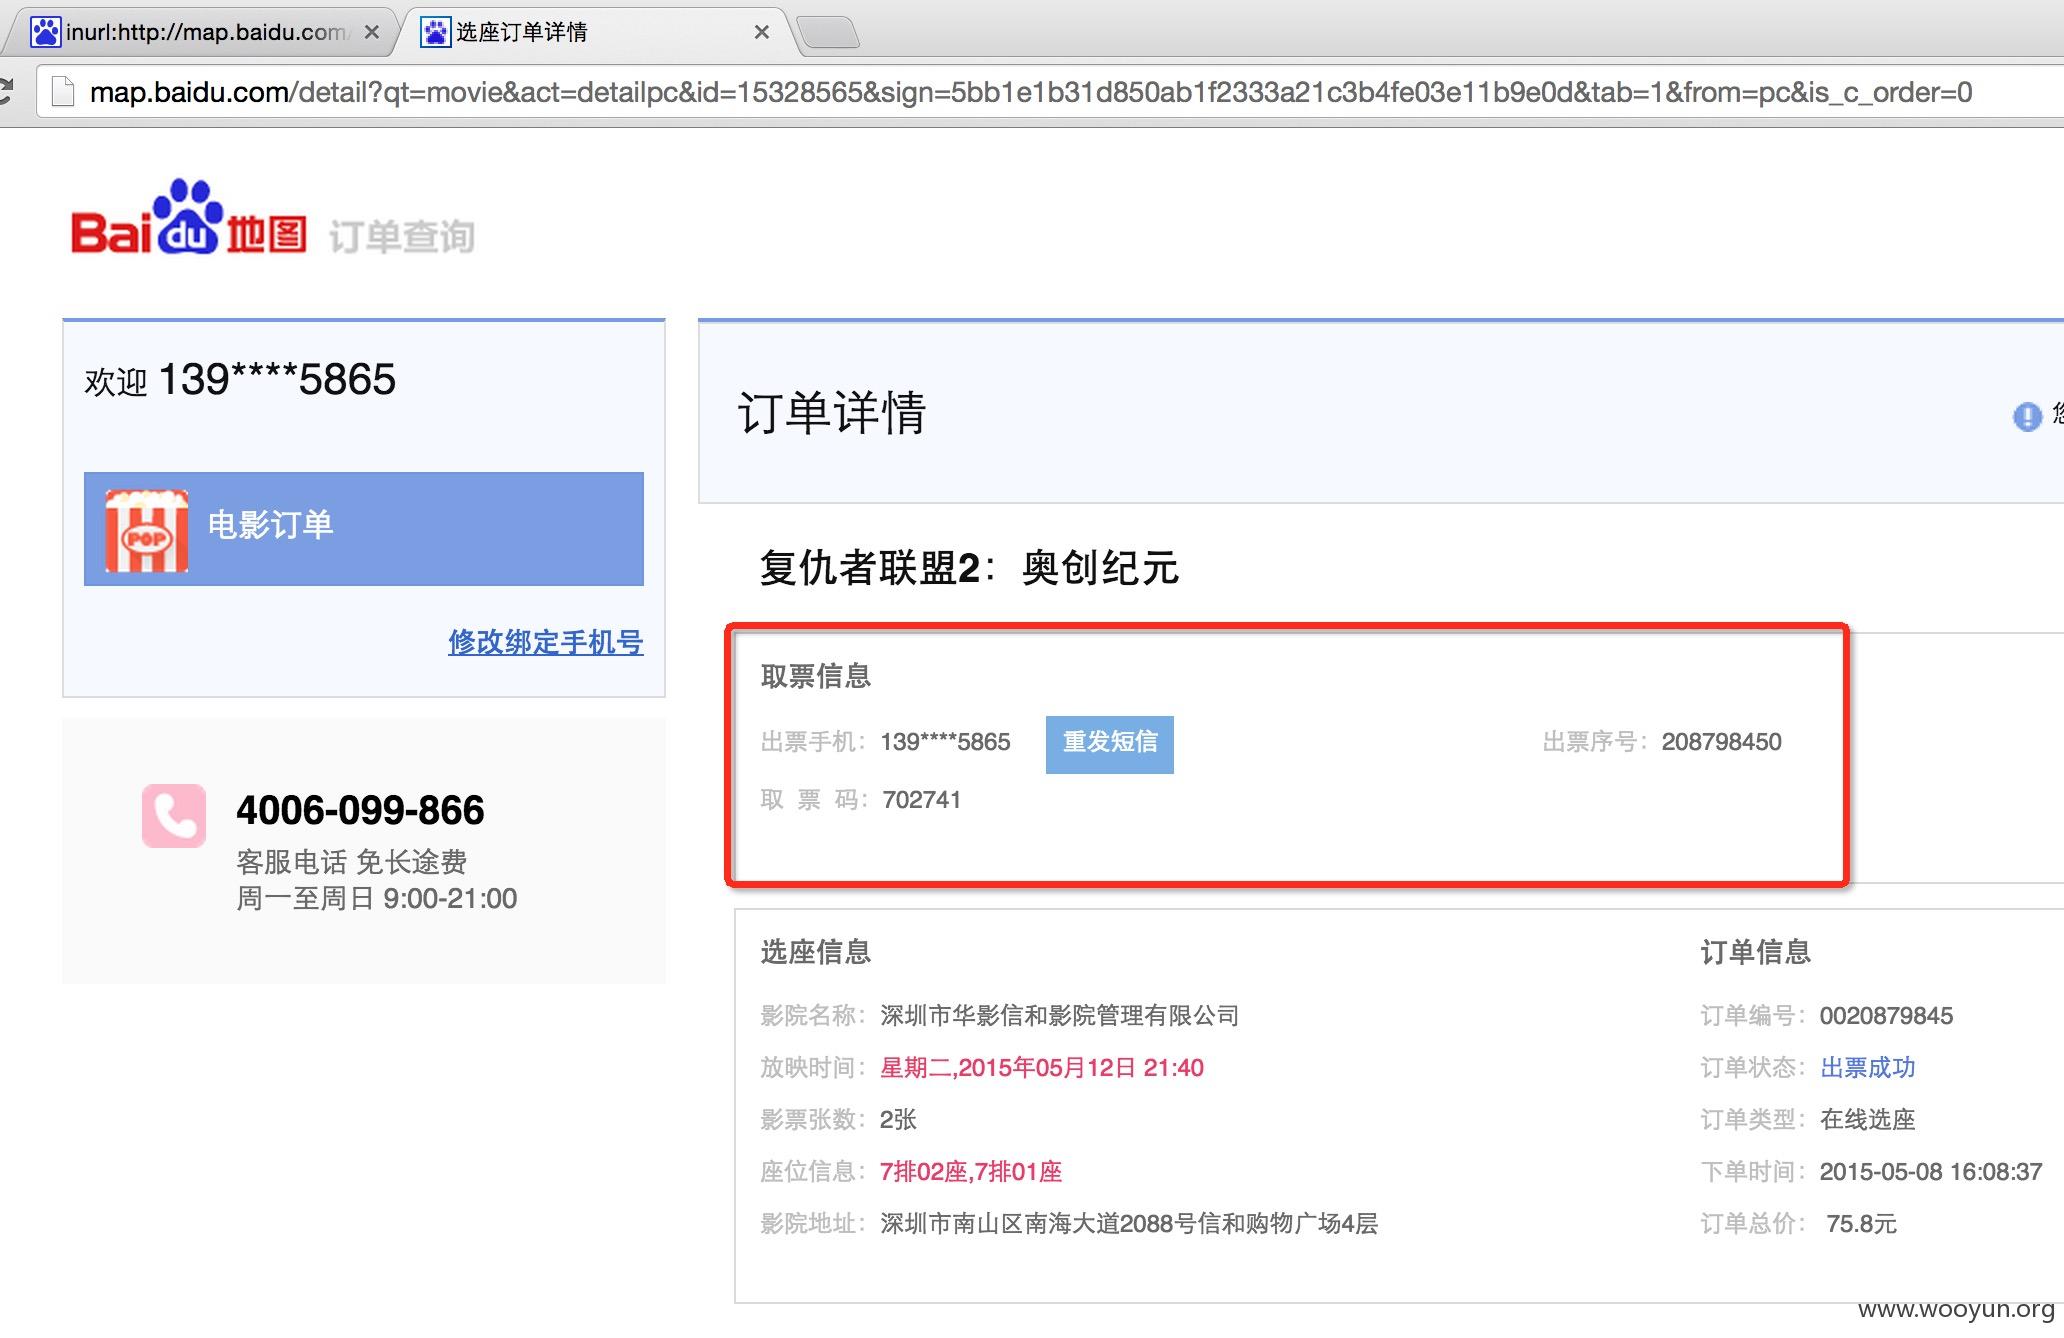The width and height of the screenshot is (2064, 1338).
Task: Click cinema address 深圳市南山区南海大道2088号
Action: coord(1129,1224)
